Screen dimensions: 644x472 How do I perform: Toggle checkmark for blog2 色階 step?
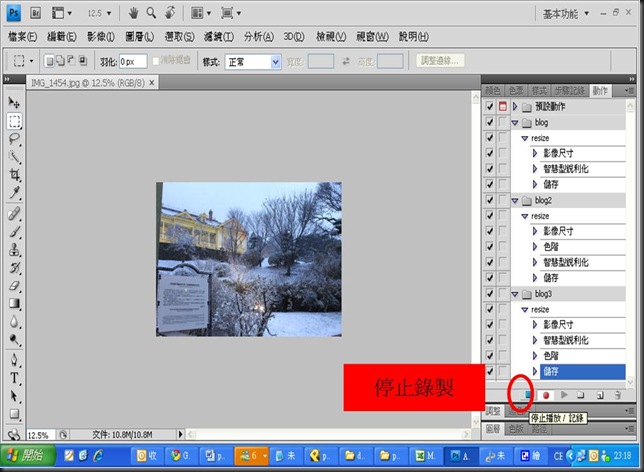click(490, 247)
